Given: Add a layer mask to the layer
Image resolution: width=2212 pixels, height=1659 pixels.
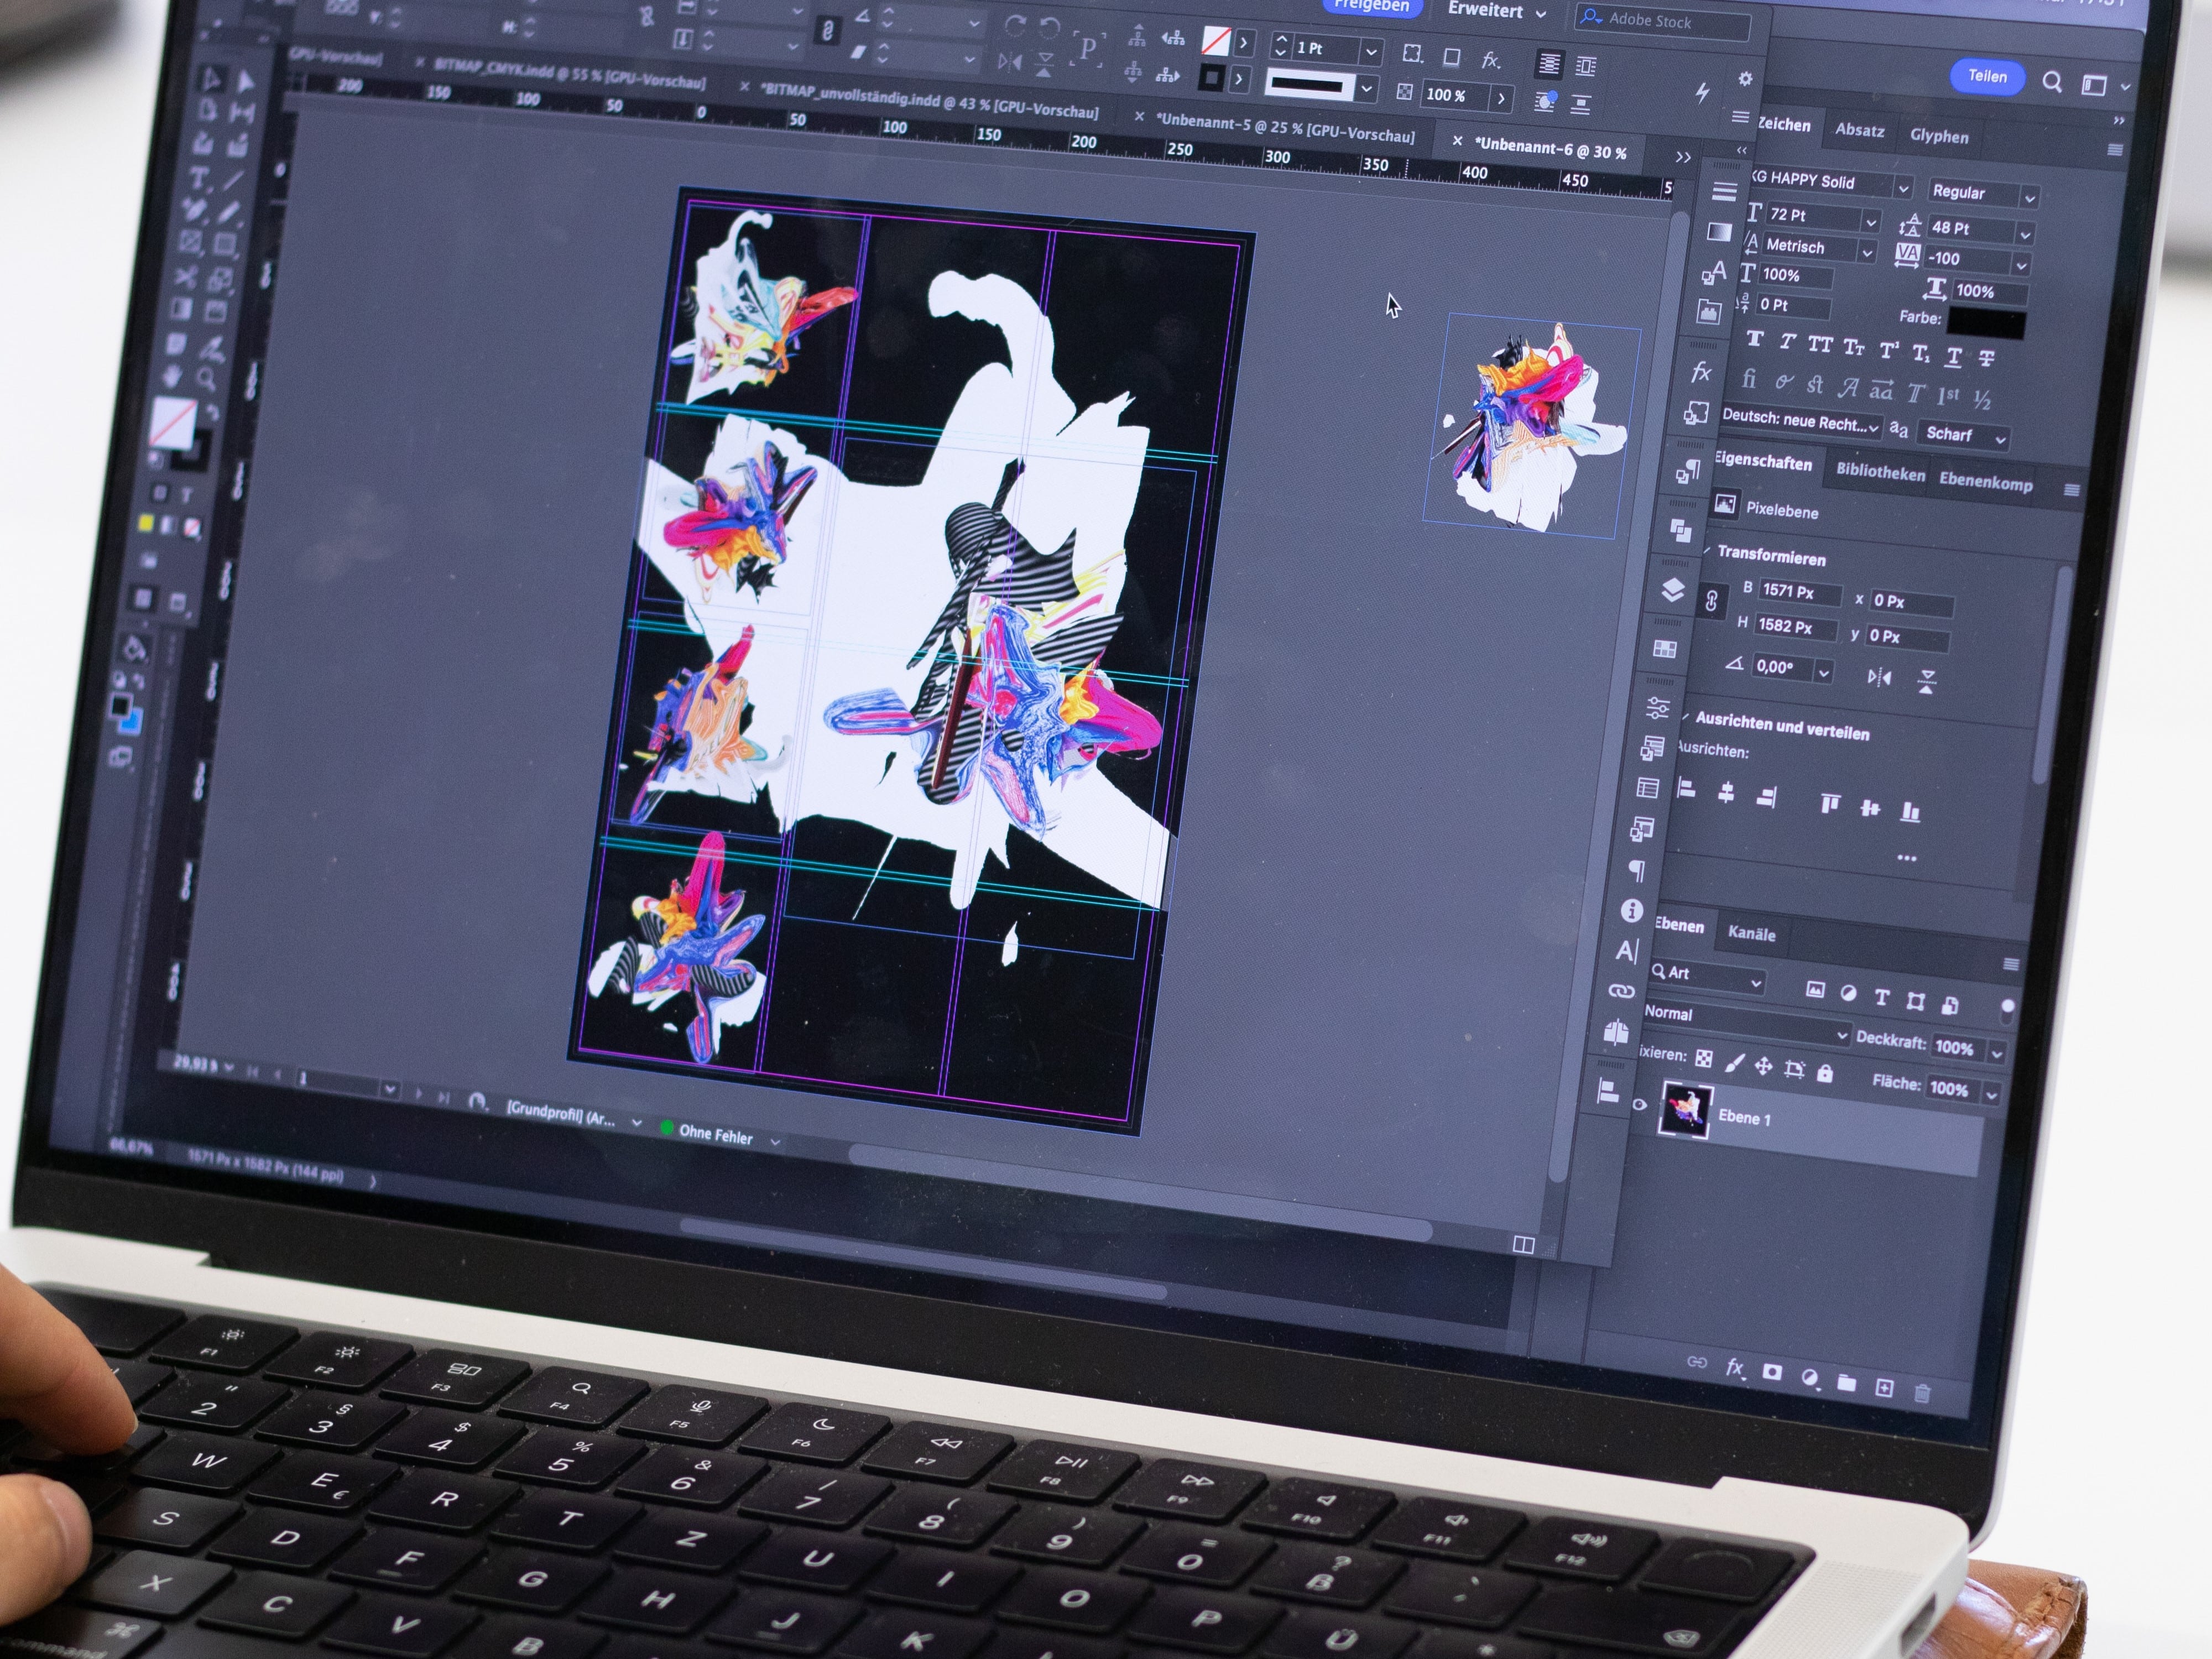Looking at the screenshot, I should (1772, 1371).
